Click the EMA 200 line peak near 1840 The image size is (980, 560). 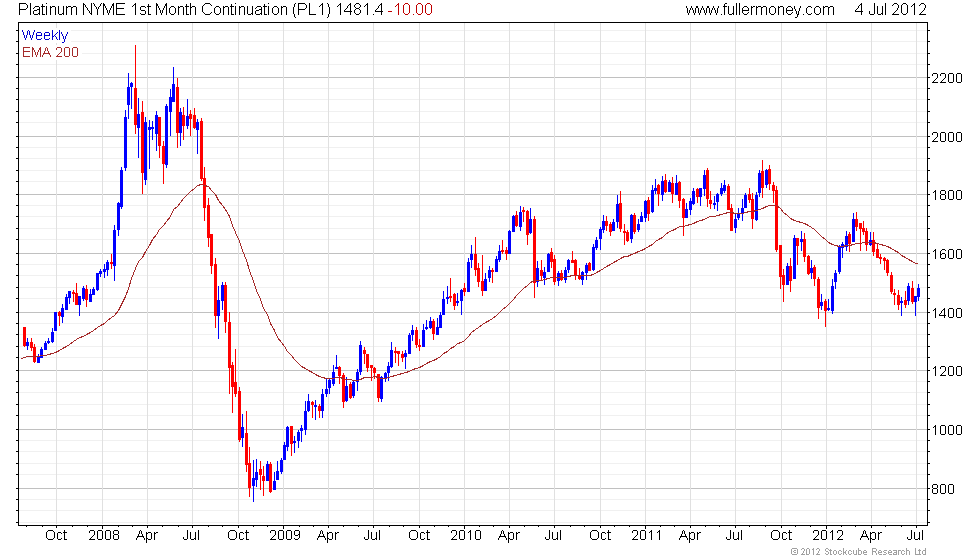[202, 184]
